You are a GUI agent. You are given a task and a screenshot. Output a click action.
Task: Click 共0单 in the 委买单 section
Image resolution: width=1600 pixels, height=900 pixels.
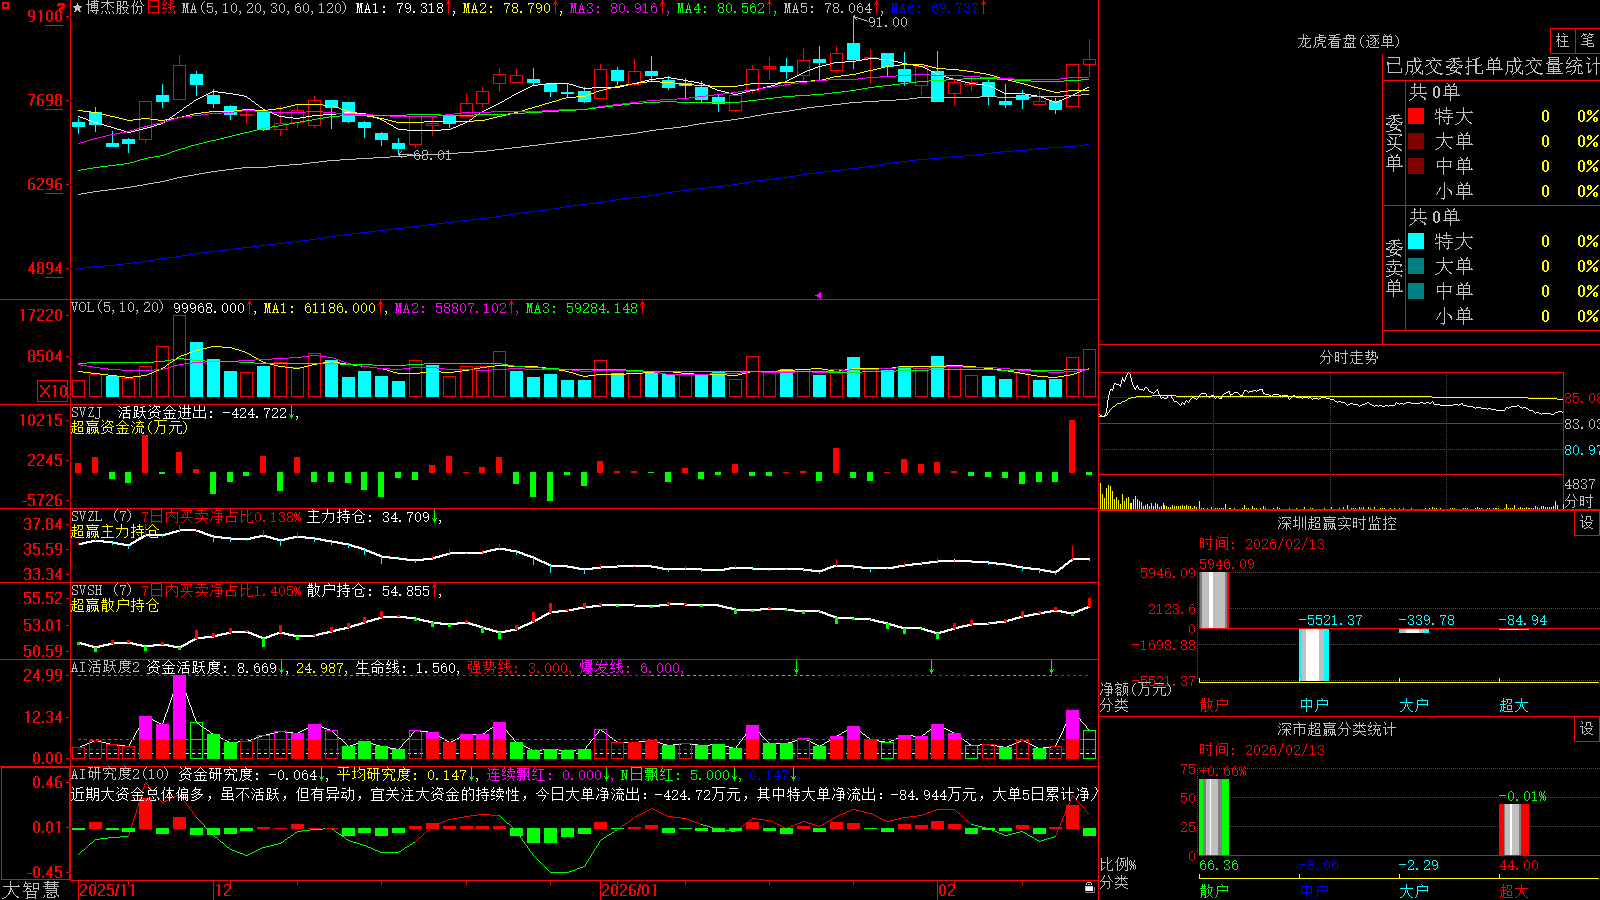point(1433,92)
